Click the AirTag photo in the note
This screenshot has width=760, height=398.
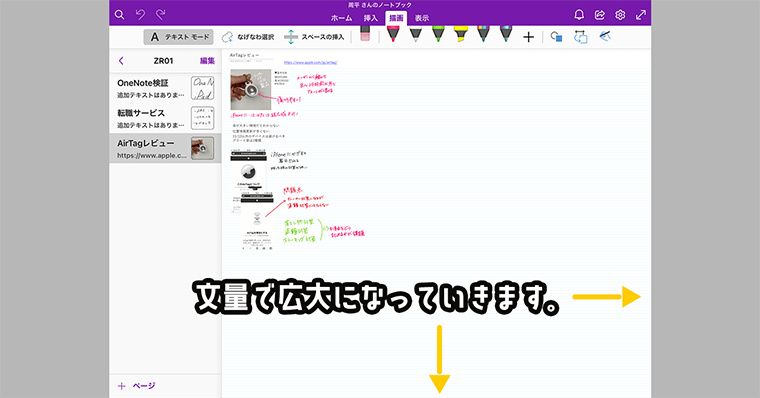(251, 89)
